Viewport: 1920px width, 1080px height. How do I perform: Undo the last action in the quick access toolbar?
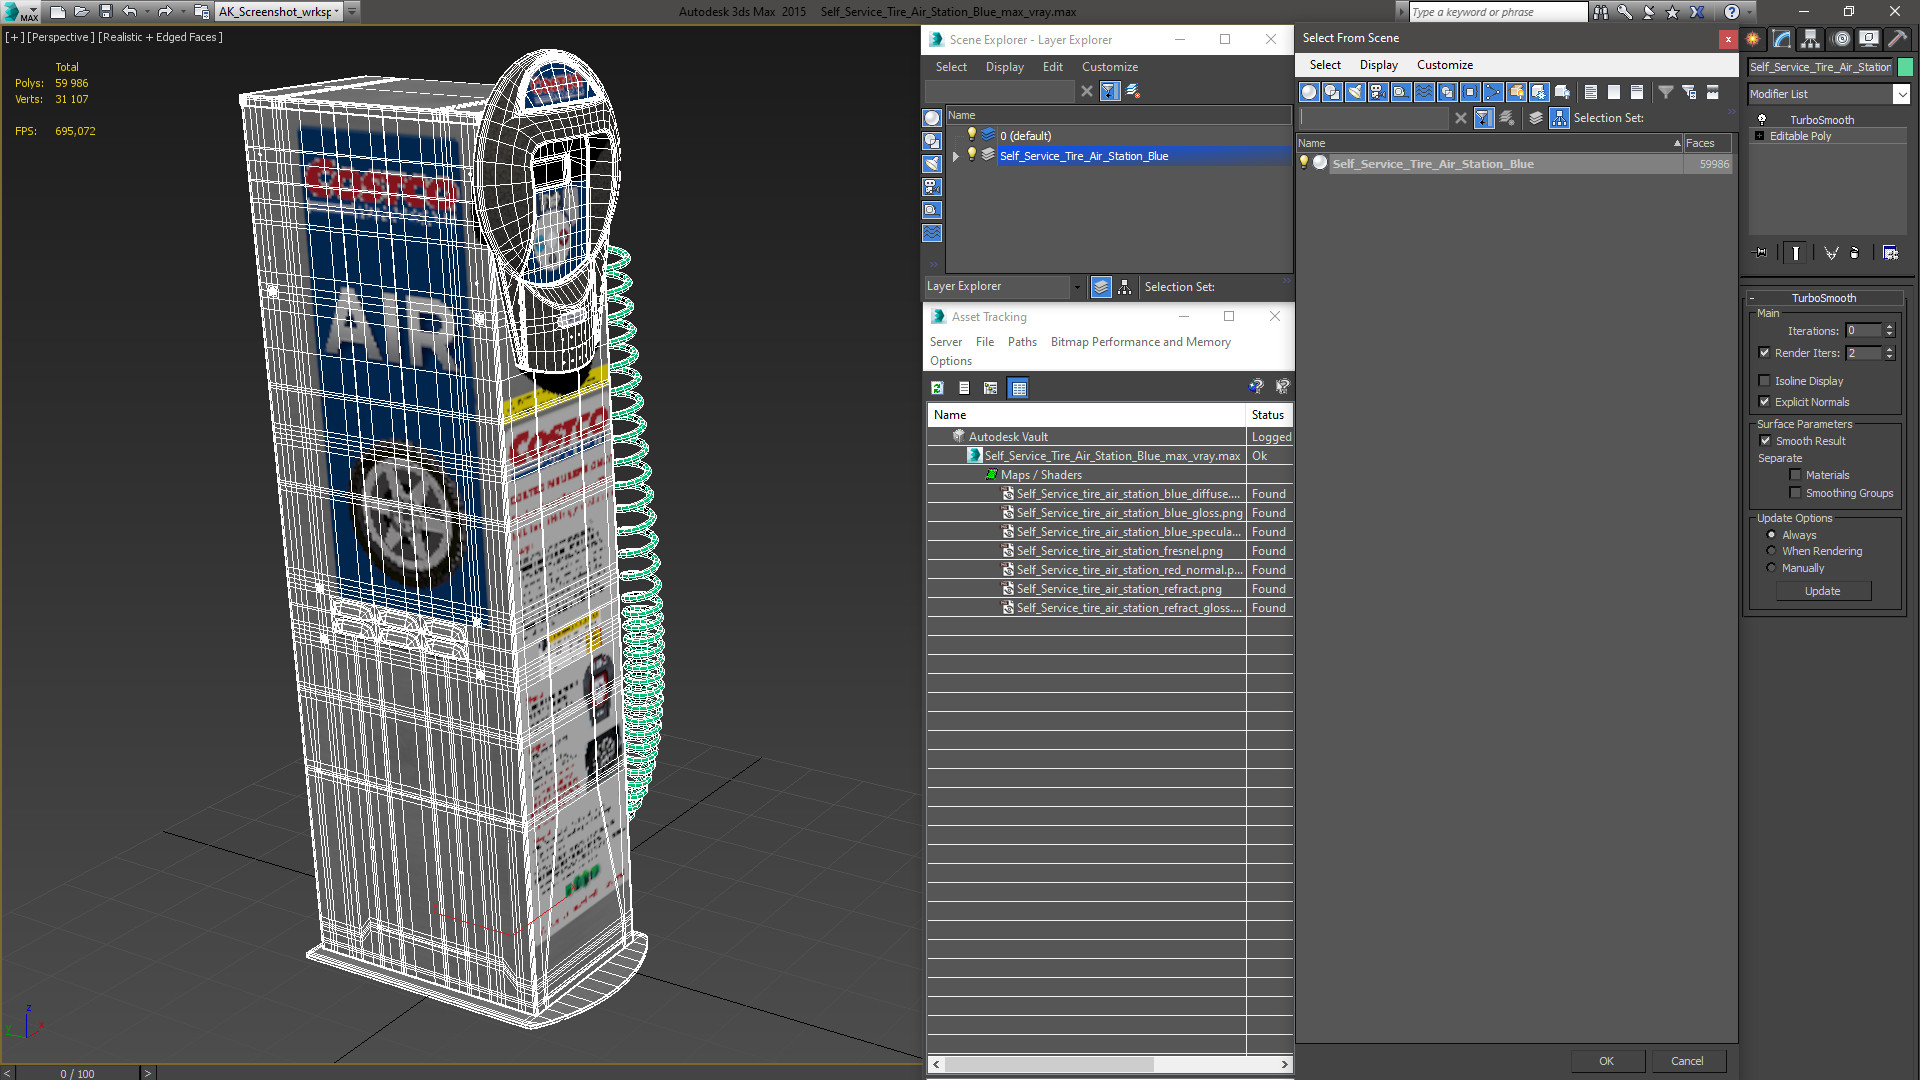click(x=130, y=12)
